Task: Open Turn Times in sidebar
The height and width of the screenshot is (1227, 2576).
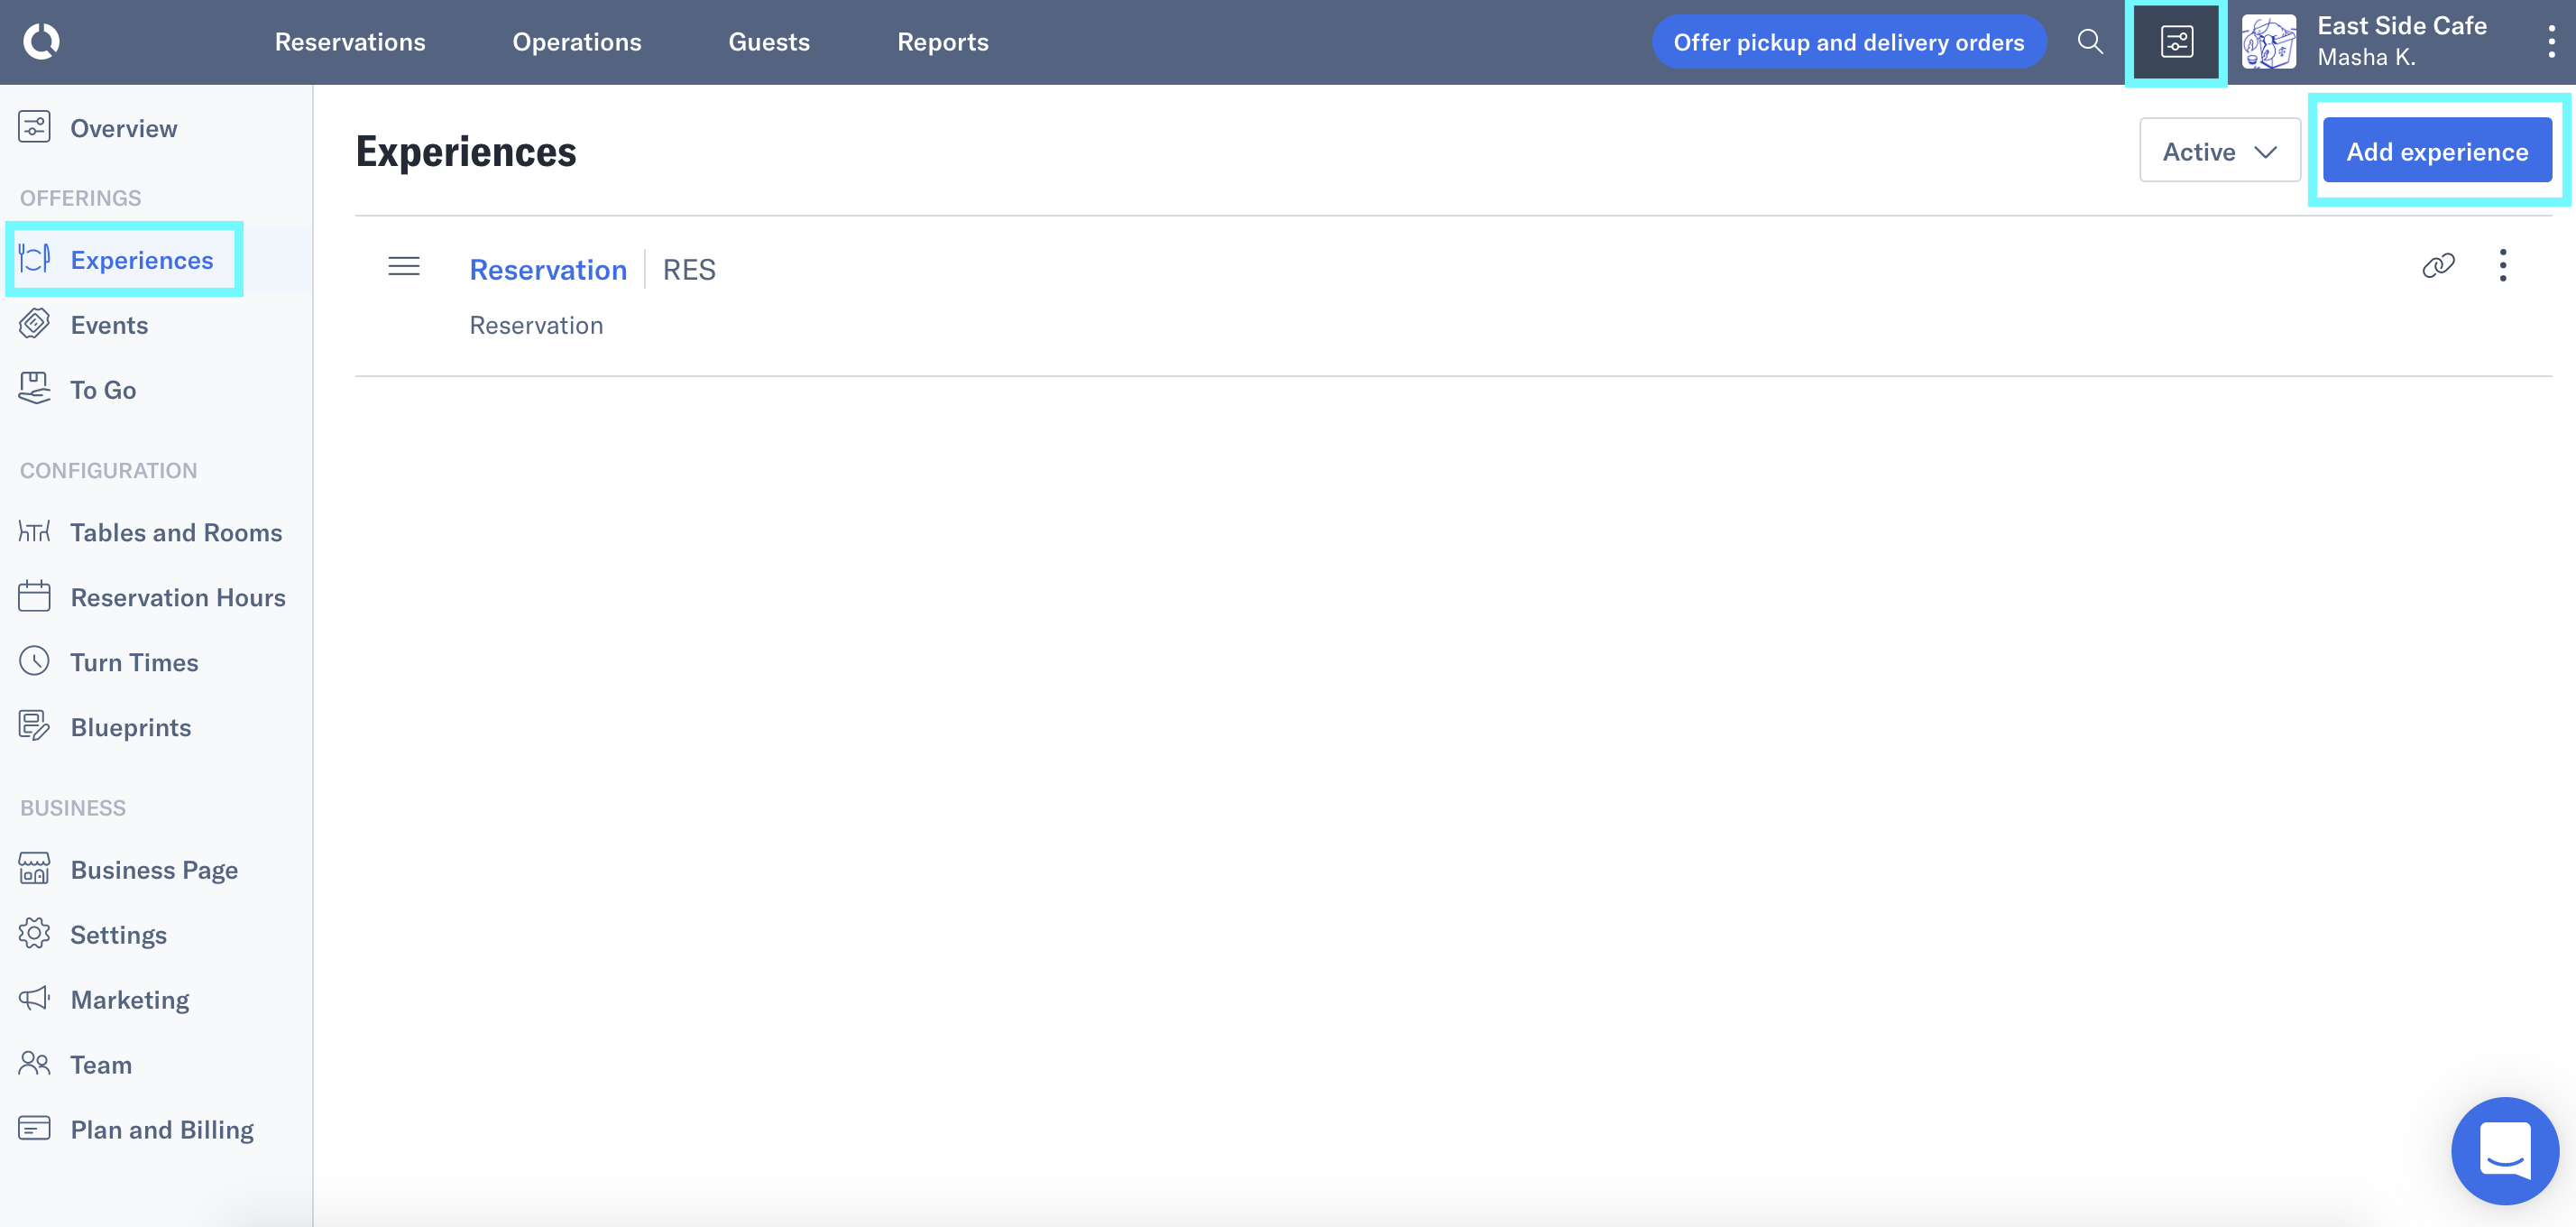Action: tap(134, 662)
